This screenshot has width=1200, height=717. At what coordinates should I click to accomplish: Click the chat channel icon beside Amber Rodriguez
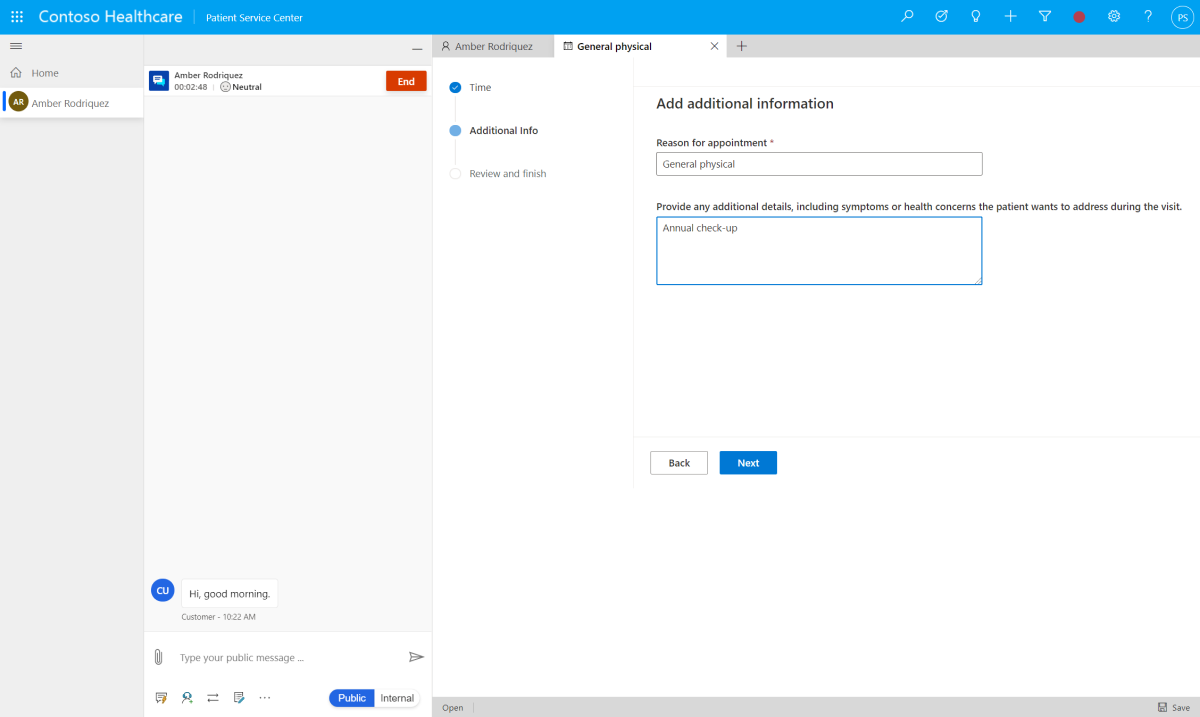[159, 81]
